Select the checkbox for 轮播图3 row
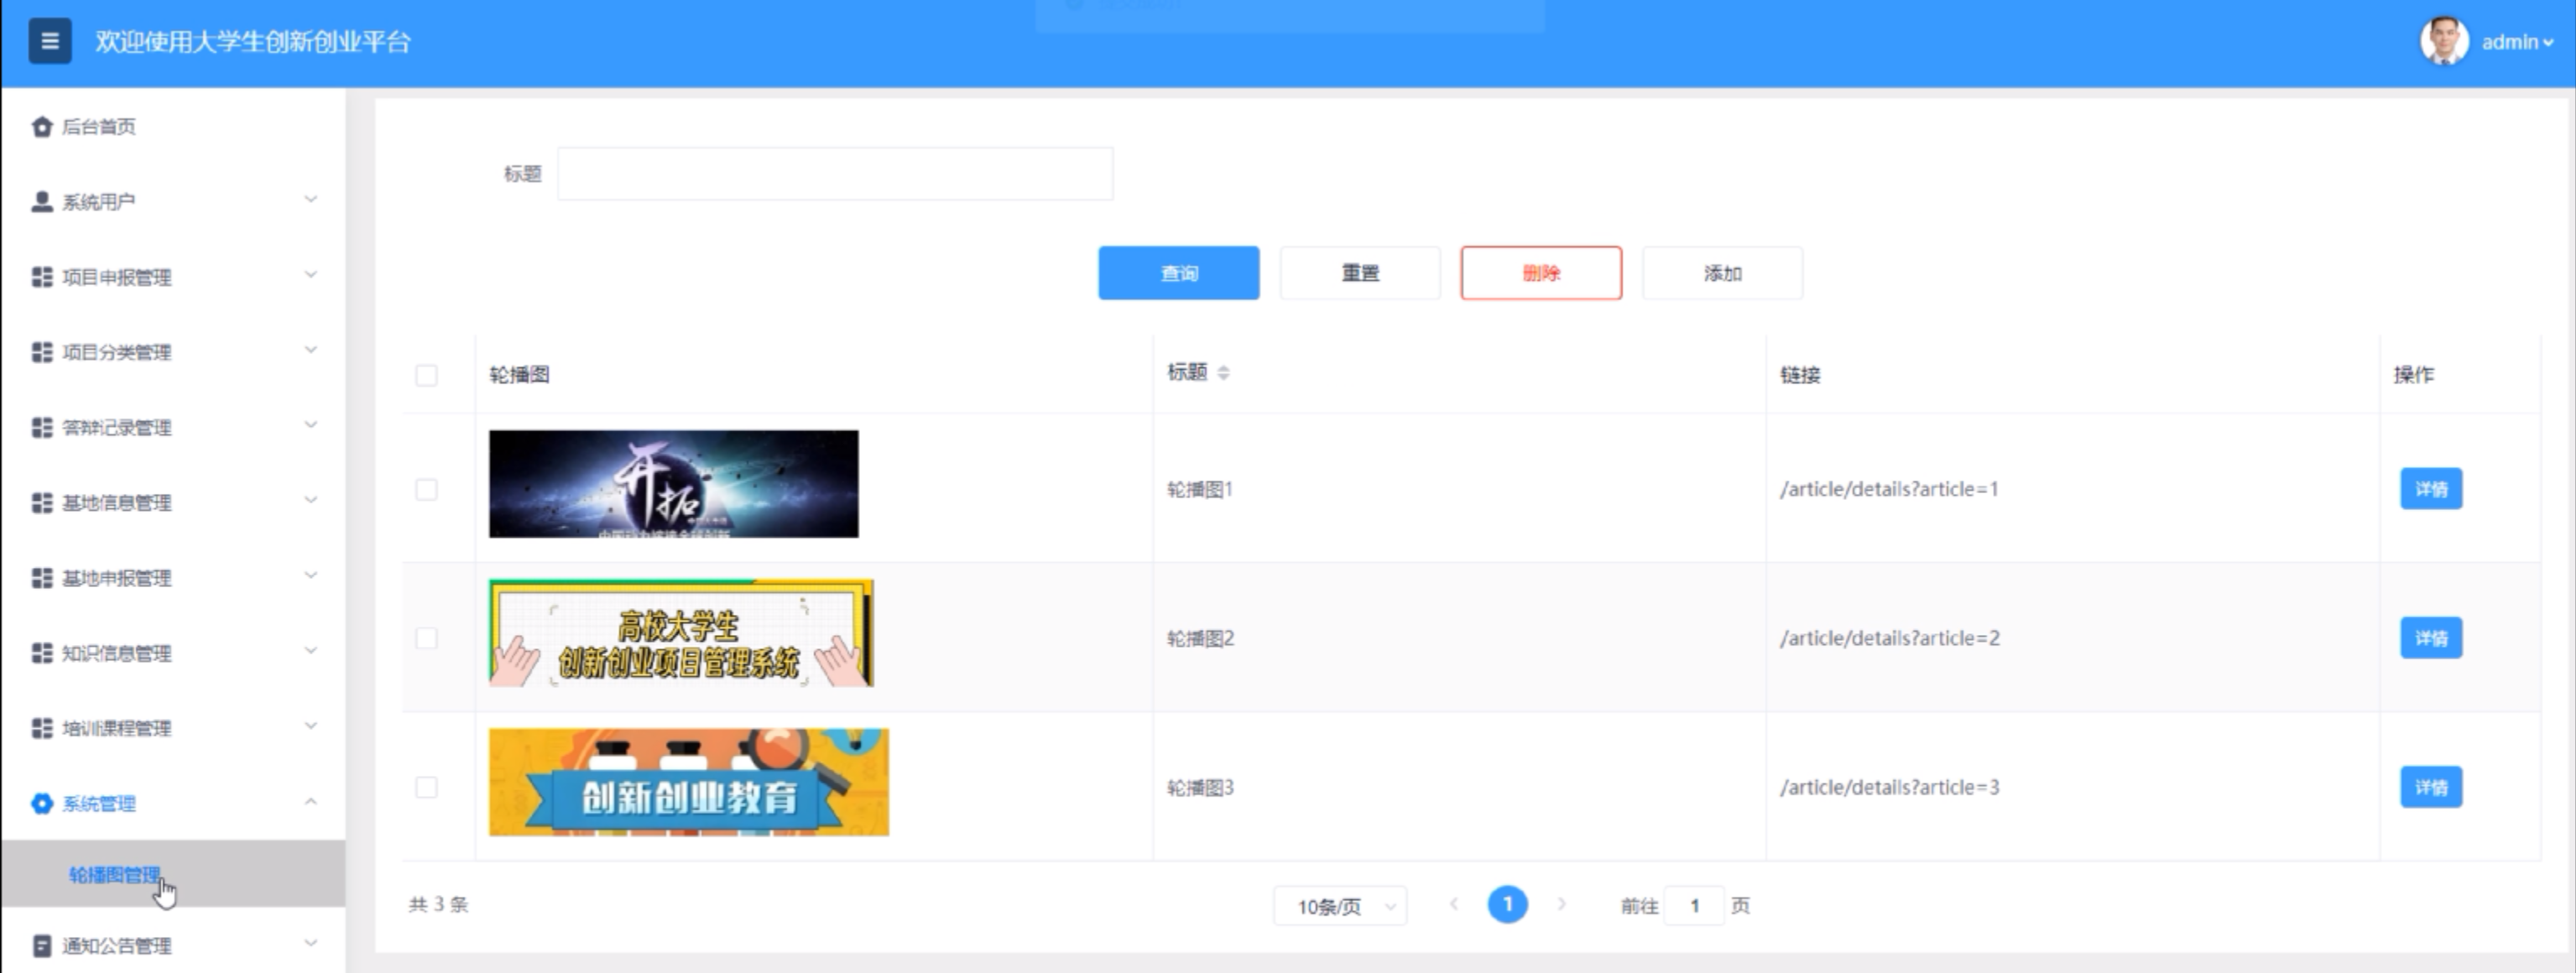2576x973 pixels. [426, 787]
